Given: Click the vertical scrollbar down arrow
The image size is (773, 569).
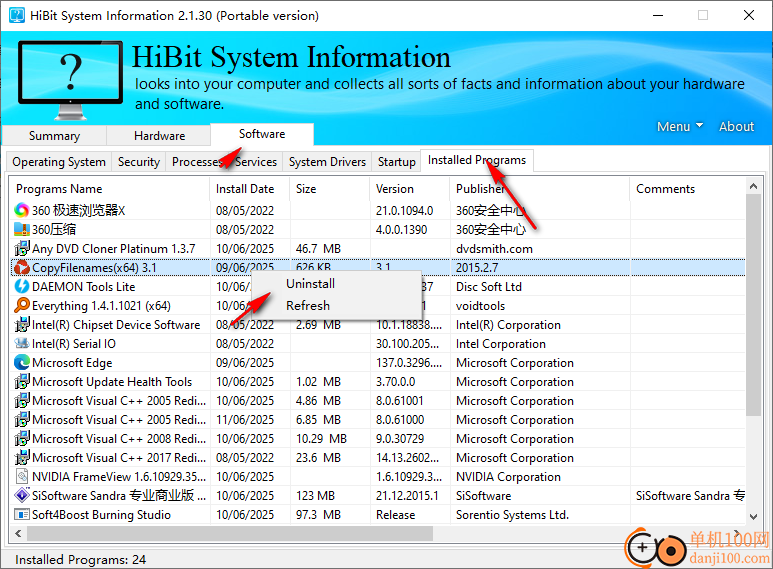Looking at the screenshot, I should pyautogui.click(x=753, y=517).
